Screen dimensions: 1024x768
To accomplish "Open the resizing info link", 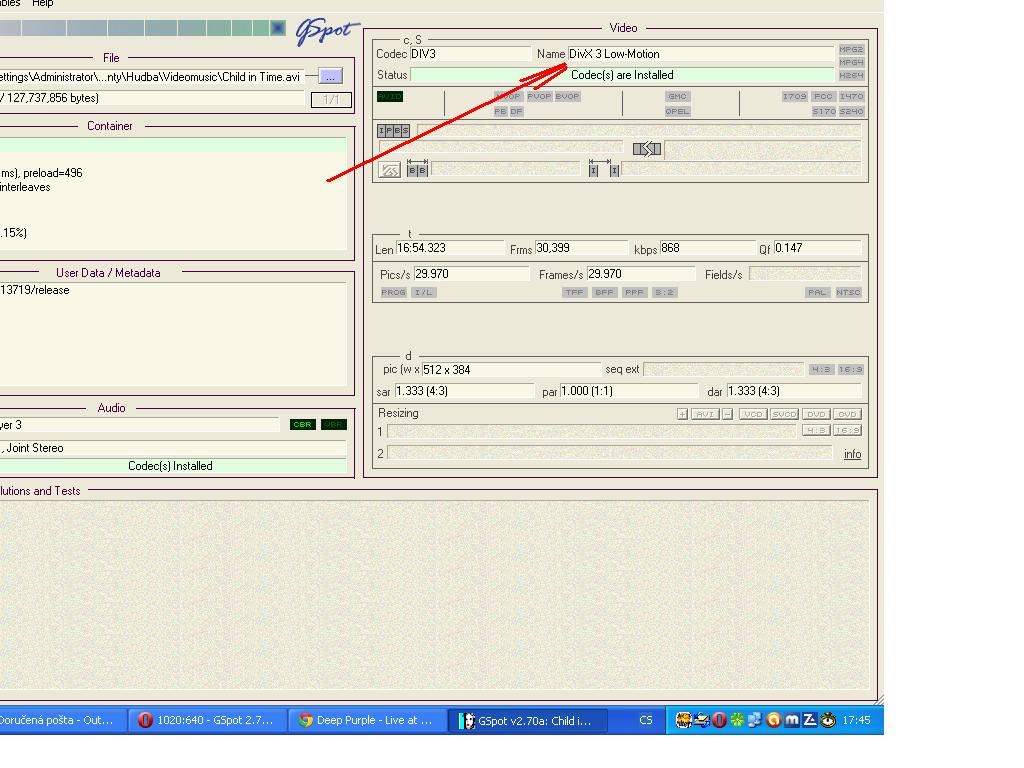I will pos(852,454).
